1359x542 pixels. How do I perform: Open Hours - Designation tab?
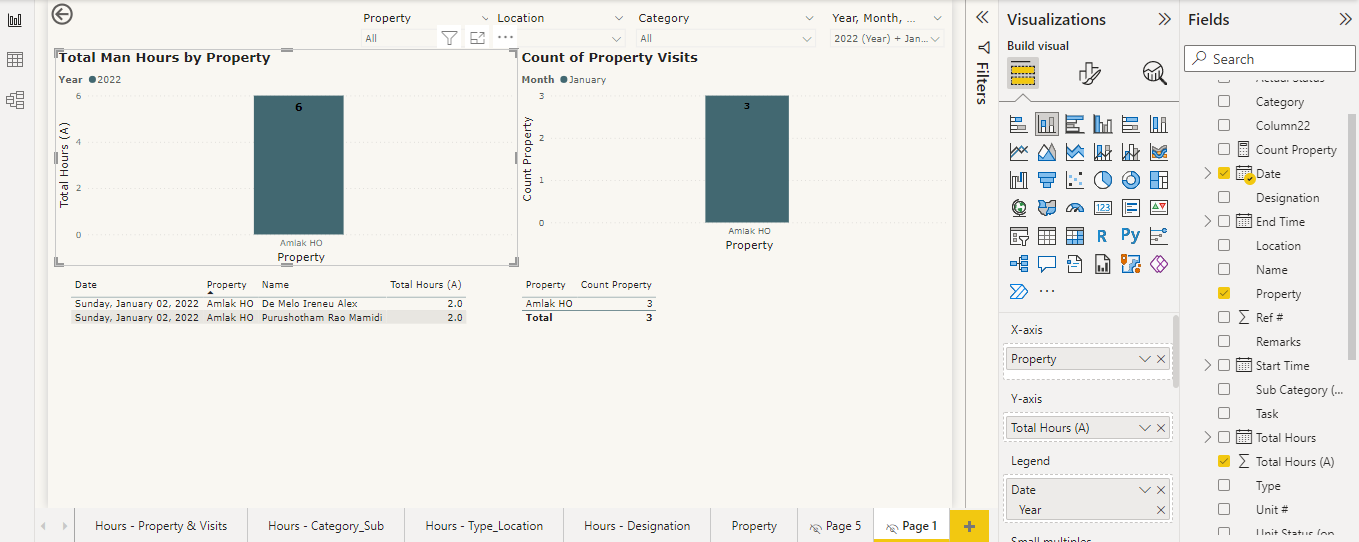(x=637, y=525)
